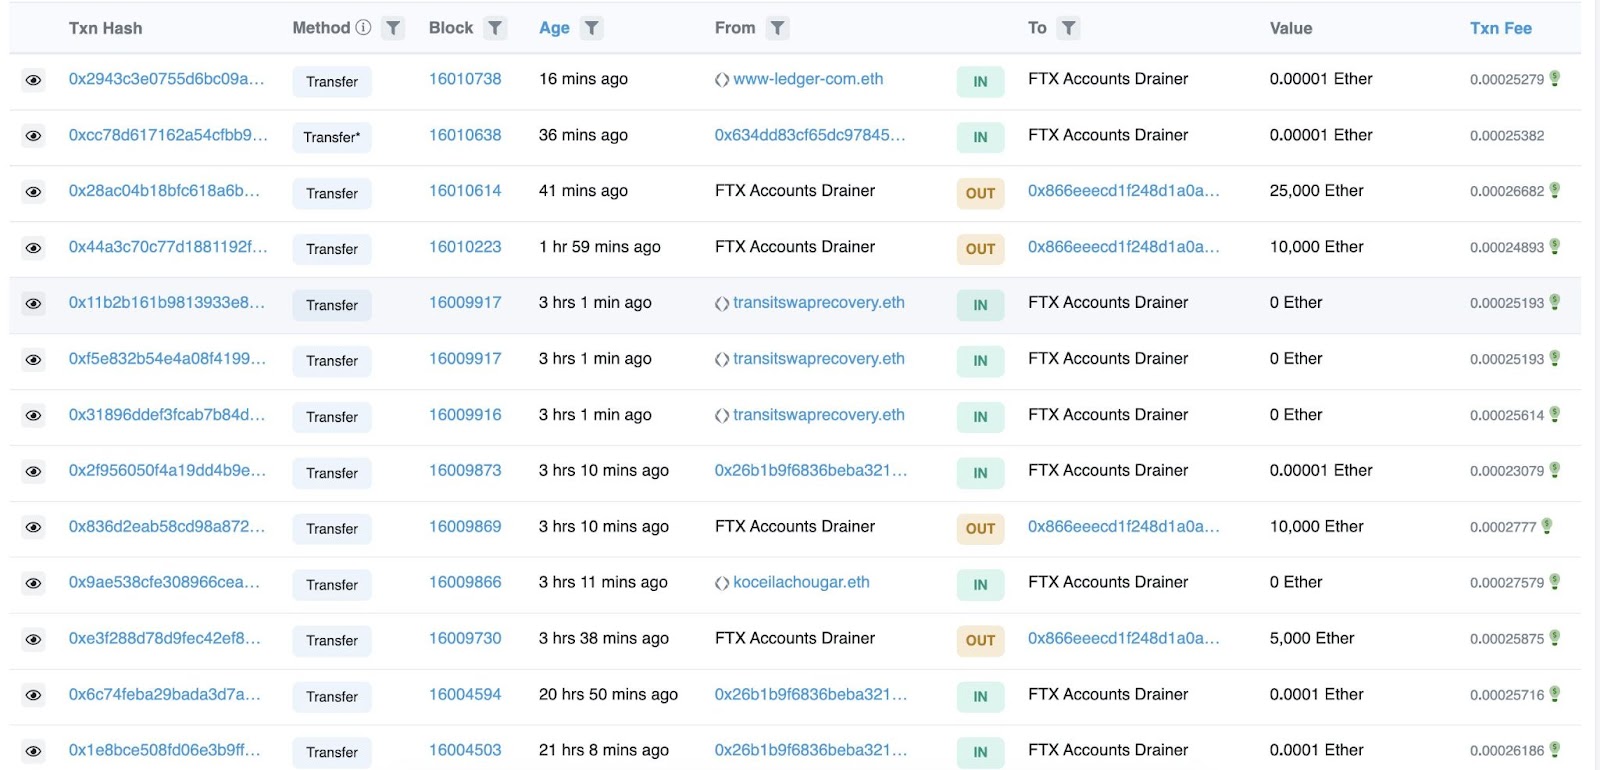
Task: Click lightbulb icon beside fee 0.00027579
Action: tap(1555, 582)
